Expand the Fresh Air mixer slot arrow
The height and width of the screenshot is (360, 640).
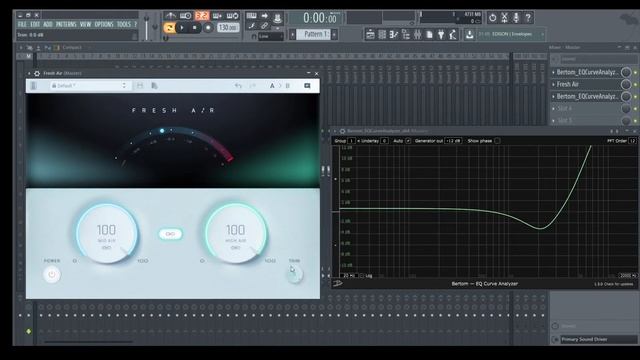coord(553,84)
